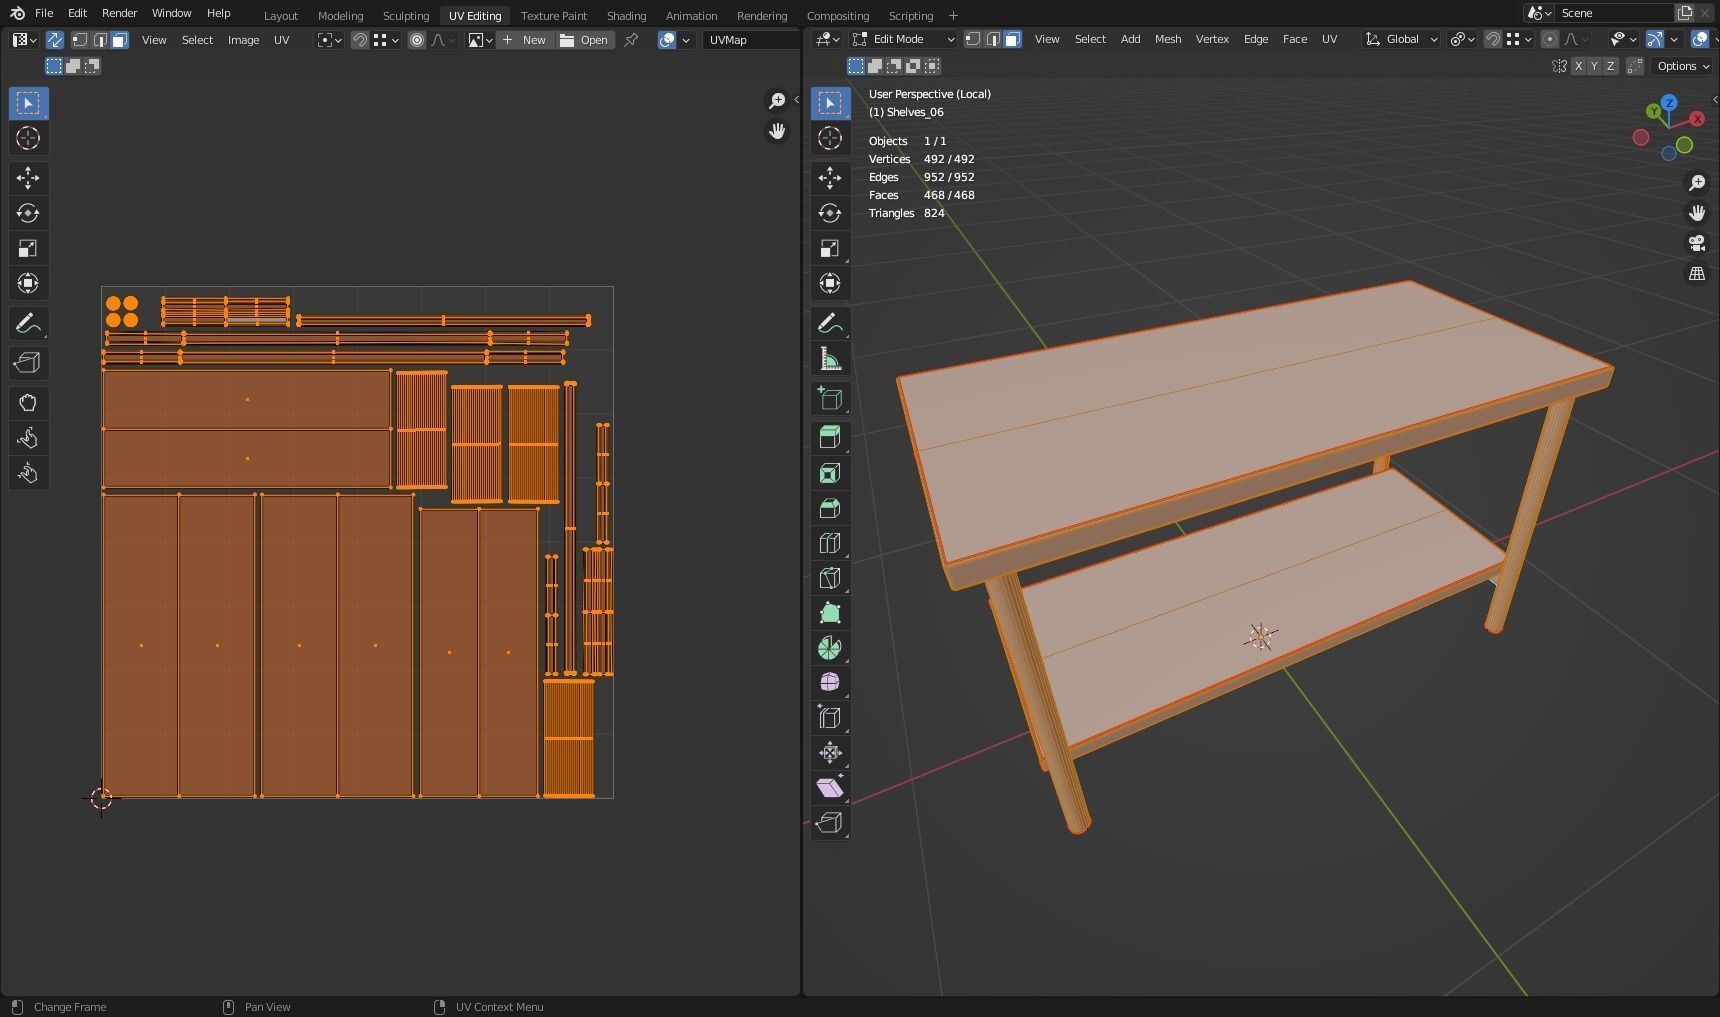Open the Edit Mode dropdown
The height and width of the screenshot is (1017, 1720).
pyautogui.click(x=904, y=39)
